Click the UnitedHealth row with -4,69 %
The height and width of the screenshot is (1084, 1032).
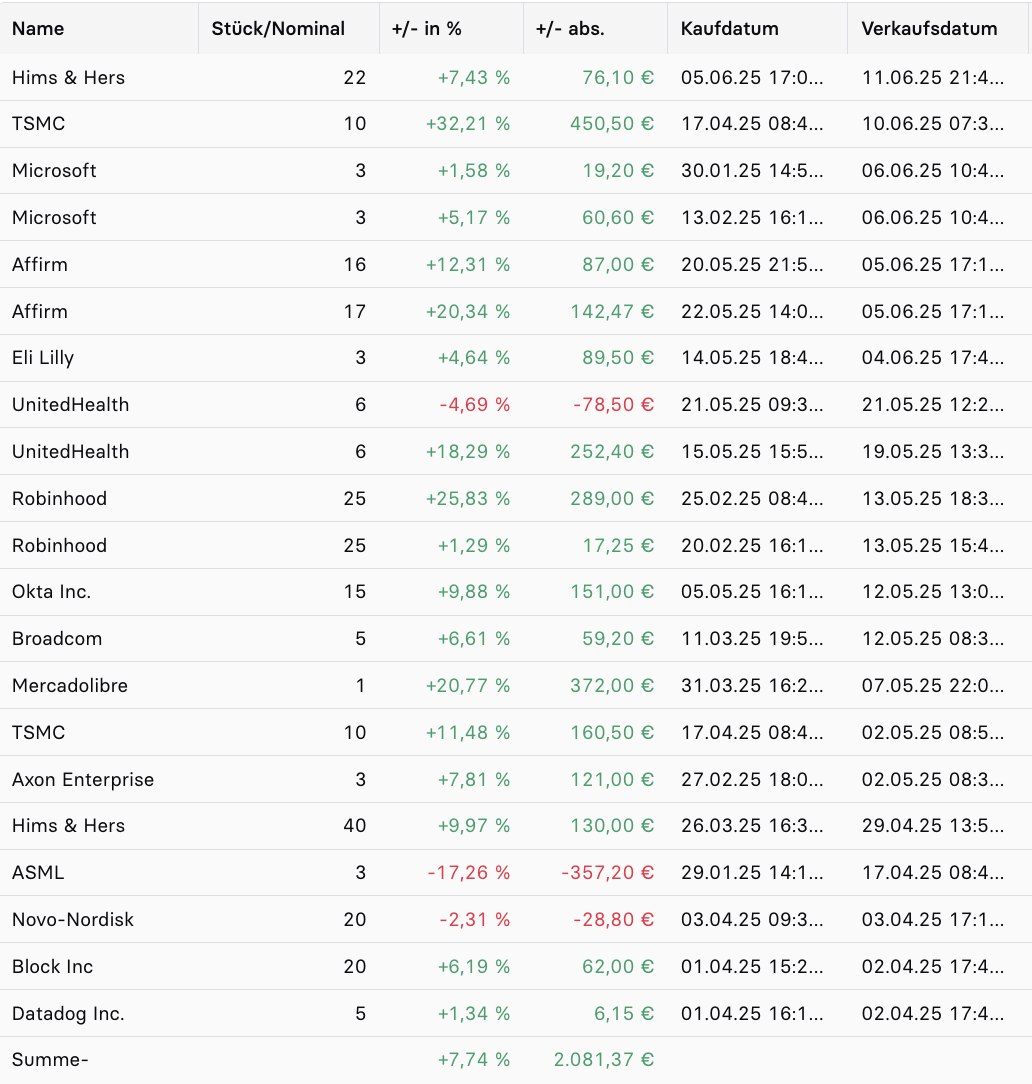pyautogui.click(x=516, y=404)
